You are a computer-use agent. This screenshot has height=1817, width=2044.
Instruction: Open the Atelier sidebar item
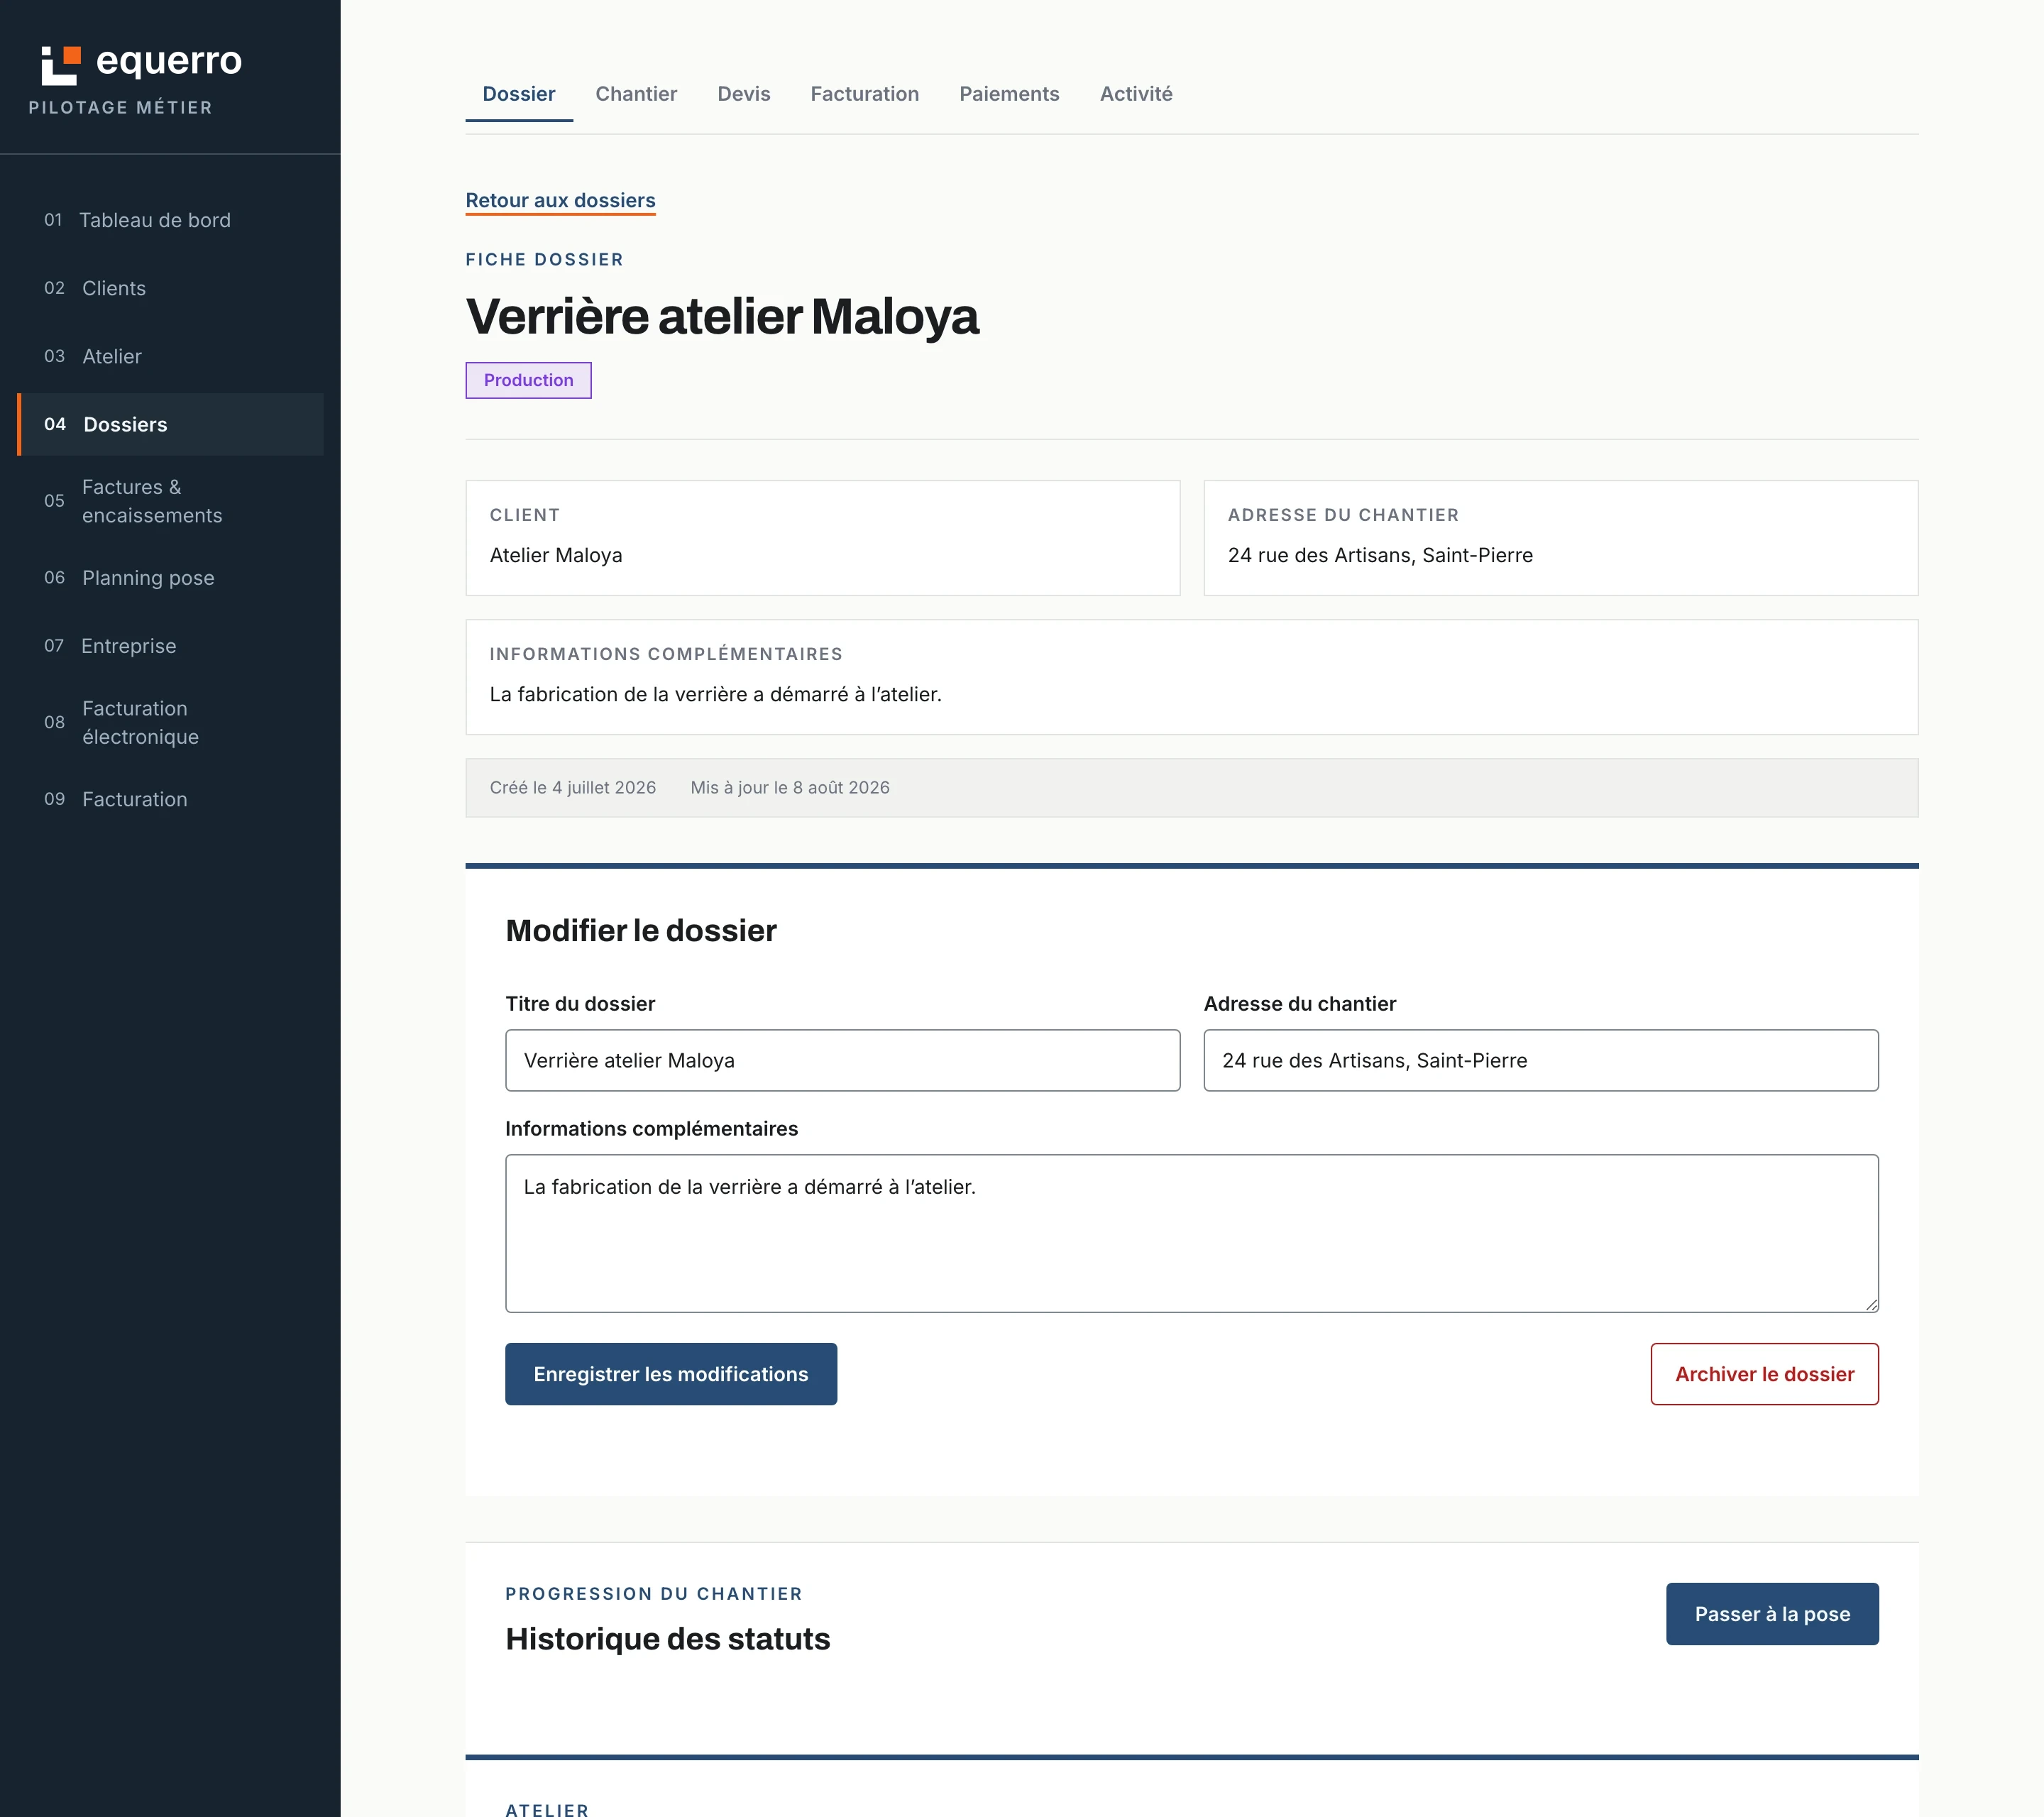point(170,356)
